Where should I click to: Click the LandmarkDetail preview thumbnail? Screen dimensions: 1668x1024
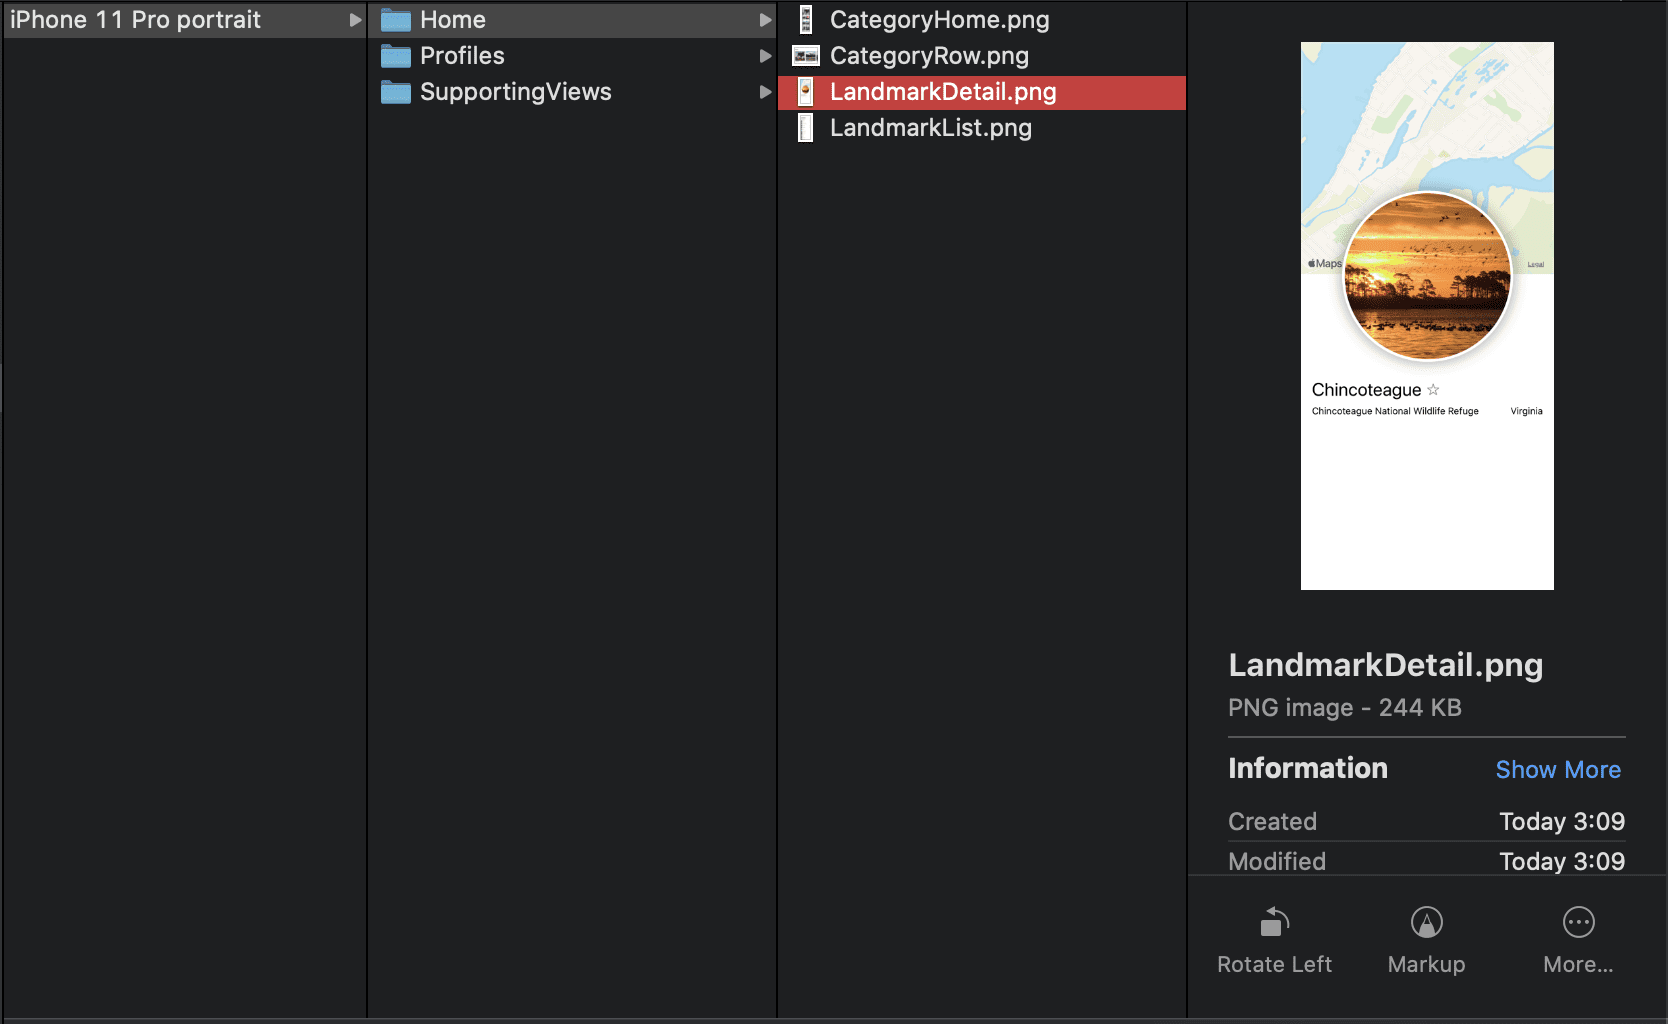click(1427, 316)
